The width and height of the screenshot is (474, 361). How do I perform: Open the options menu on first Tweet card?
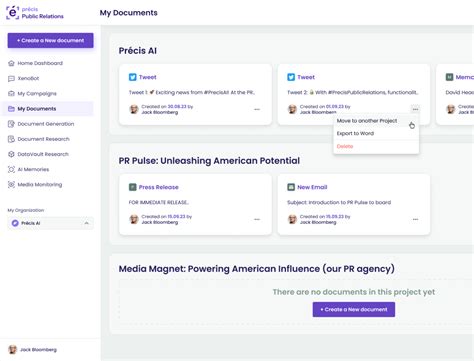pos(257,109)
